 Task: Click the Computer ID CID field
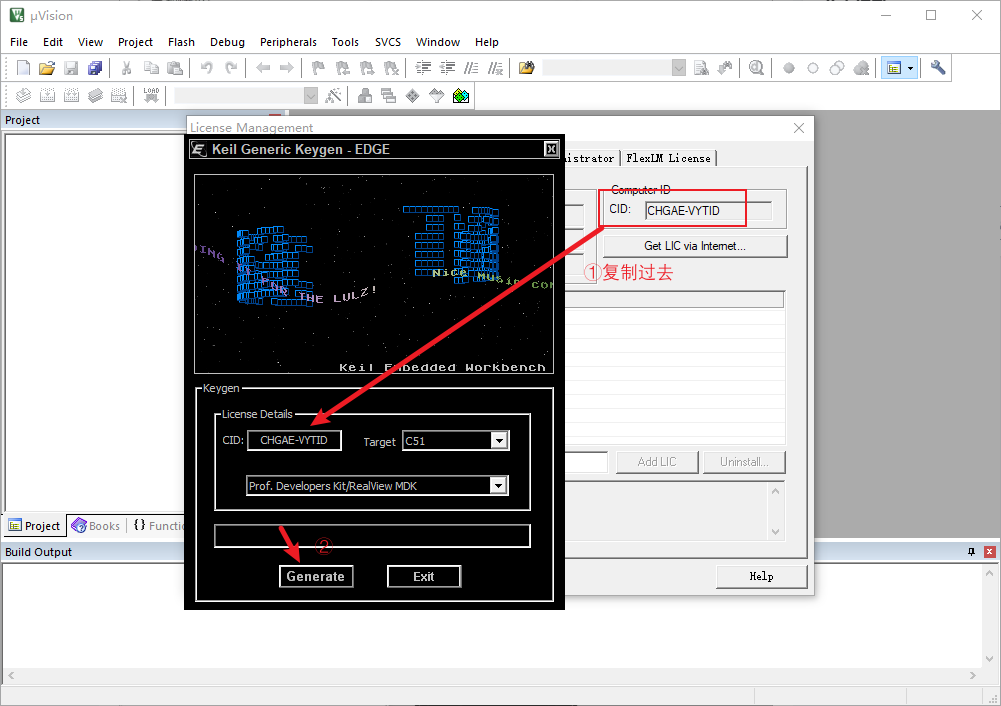(x=708, y=211)
